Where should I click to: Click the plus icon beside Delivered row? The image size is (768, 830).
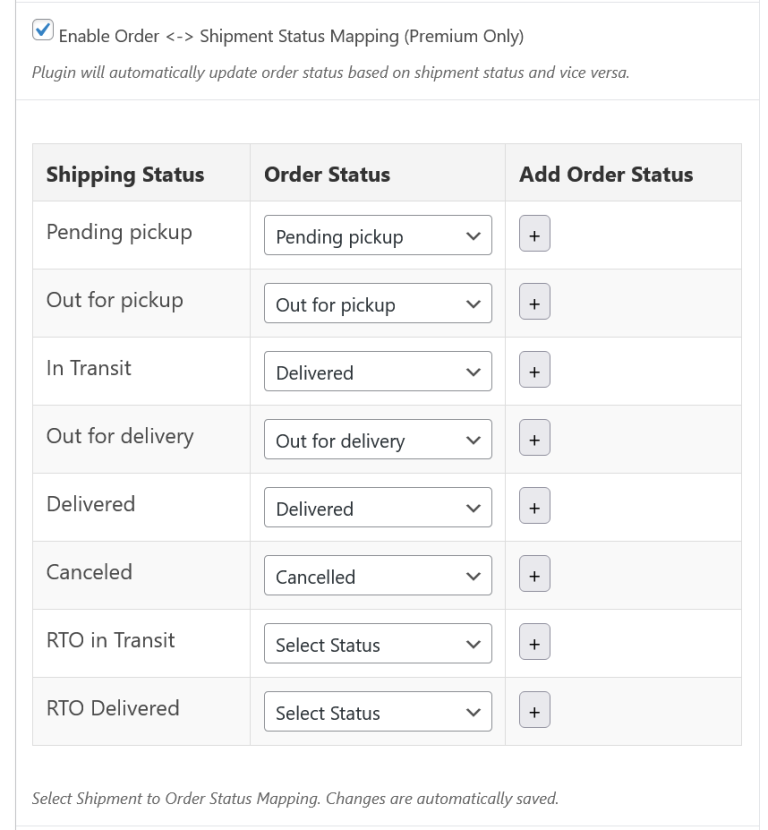click(x=534, y=506)
